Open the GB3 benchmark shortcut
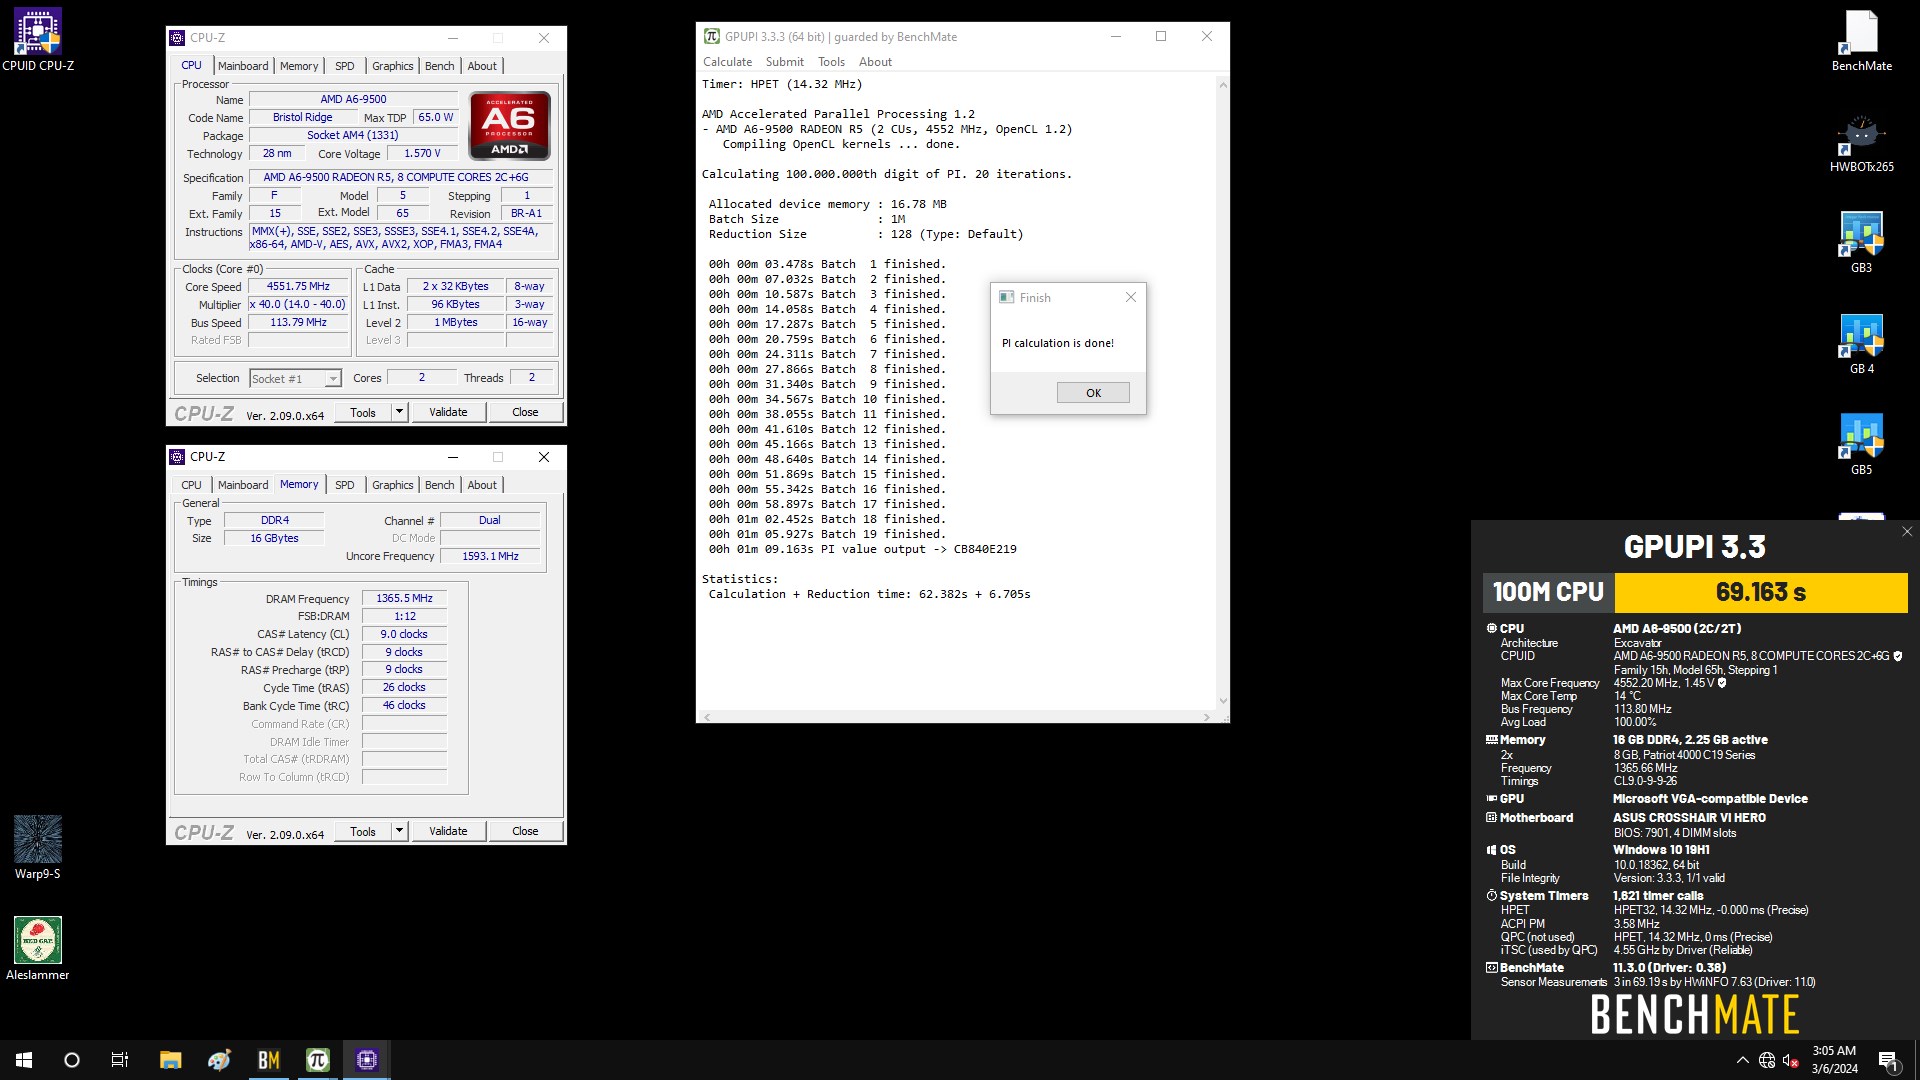The height and width of the screenshot is (1080, 1920). [1861, 243]
